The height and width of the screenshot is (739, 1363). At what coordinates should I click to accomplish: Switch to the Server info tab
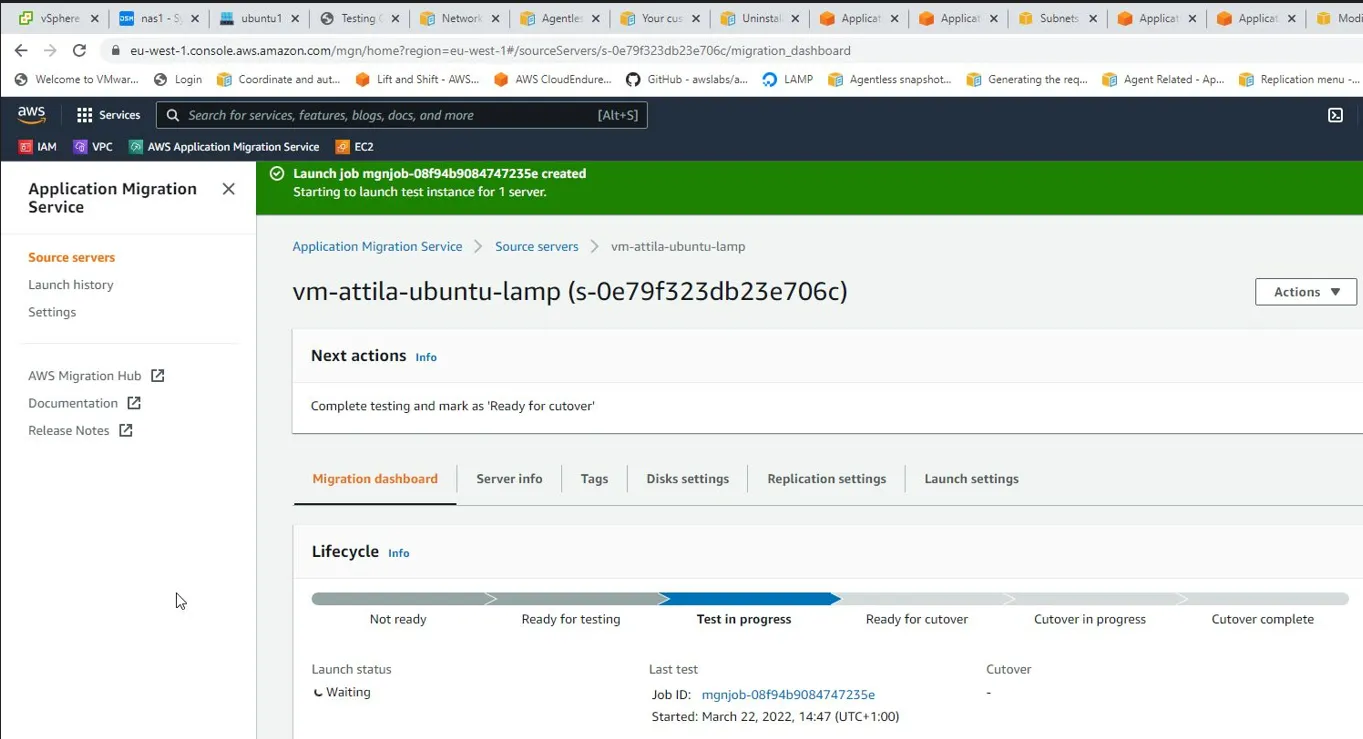509,479
